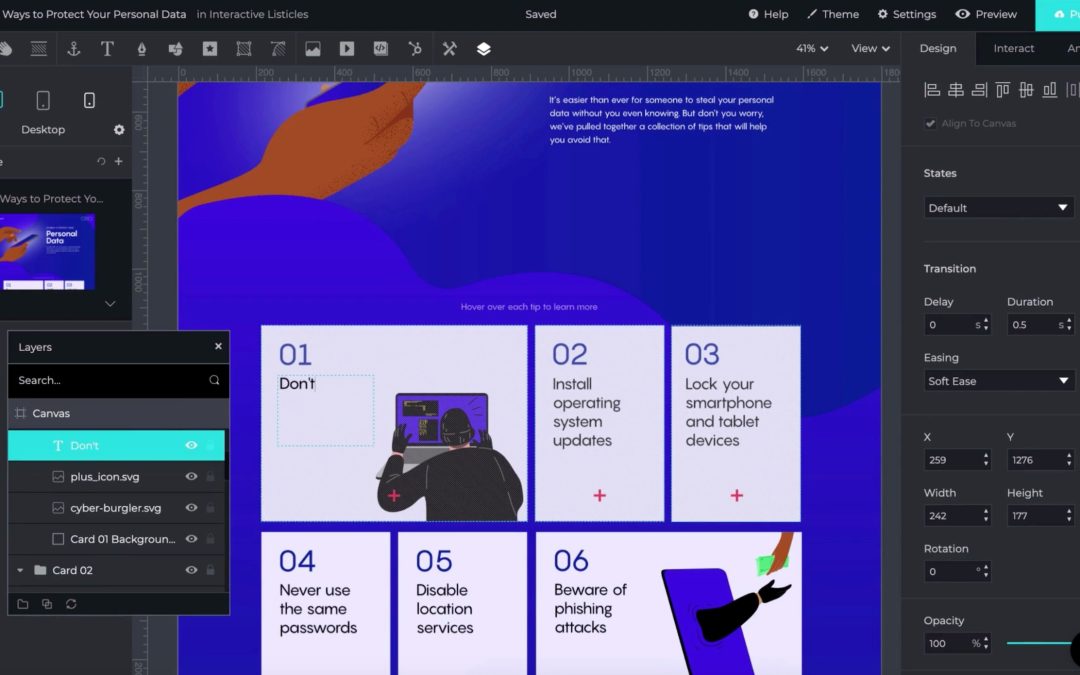Lock the cyber-burgler.svg layer
1080x675 pixels.
coord(210,508)
